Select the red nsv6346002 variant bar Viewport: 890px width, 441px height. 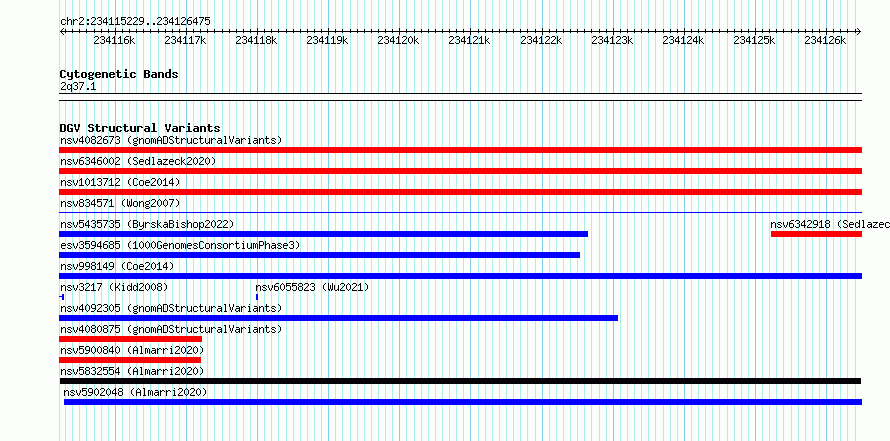[x=460, y=171]
